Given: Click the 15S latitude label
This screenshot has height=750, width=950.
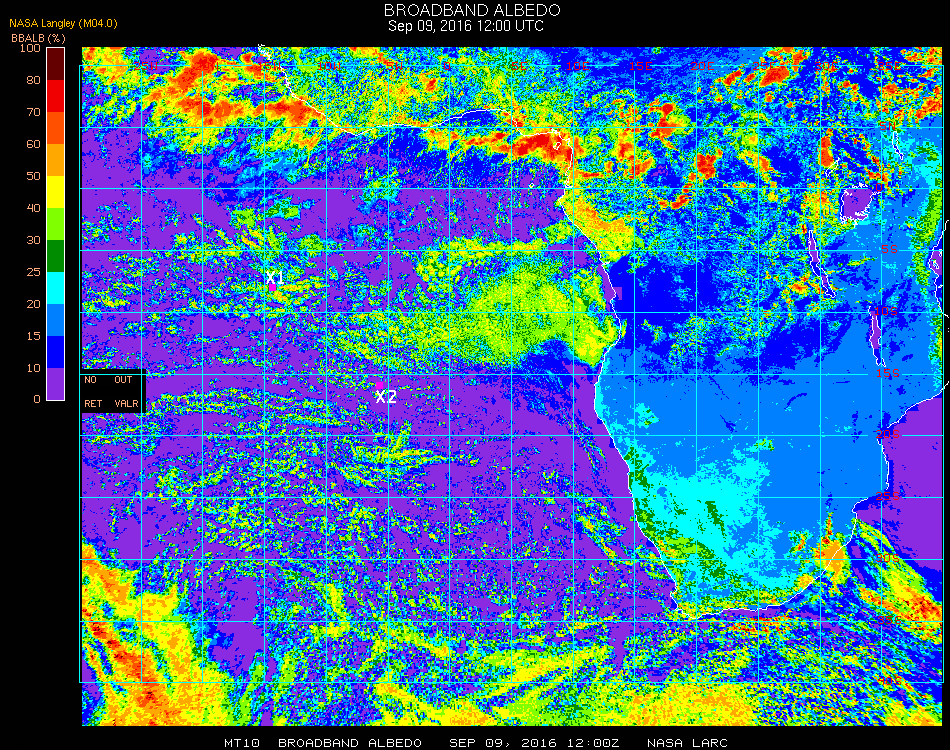Looking at the screenshot, I should 888,373.
